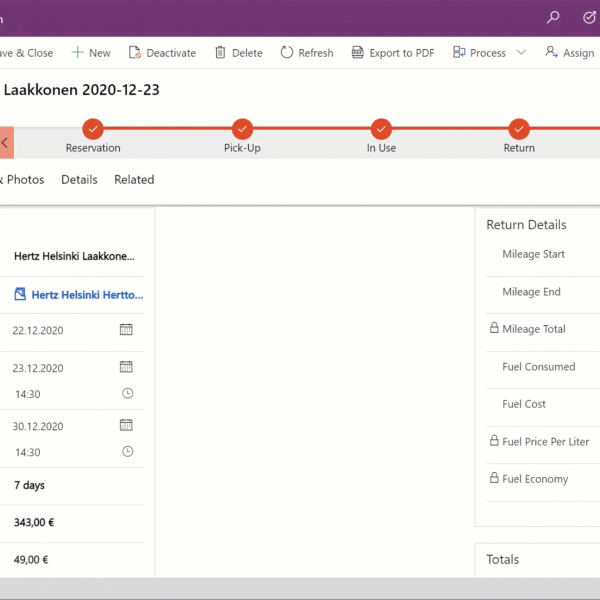Viewport: 600px width, 600px height.
Task: Click Export to PDF label
Action: pos(402,53)
